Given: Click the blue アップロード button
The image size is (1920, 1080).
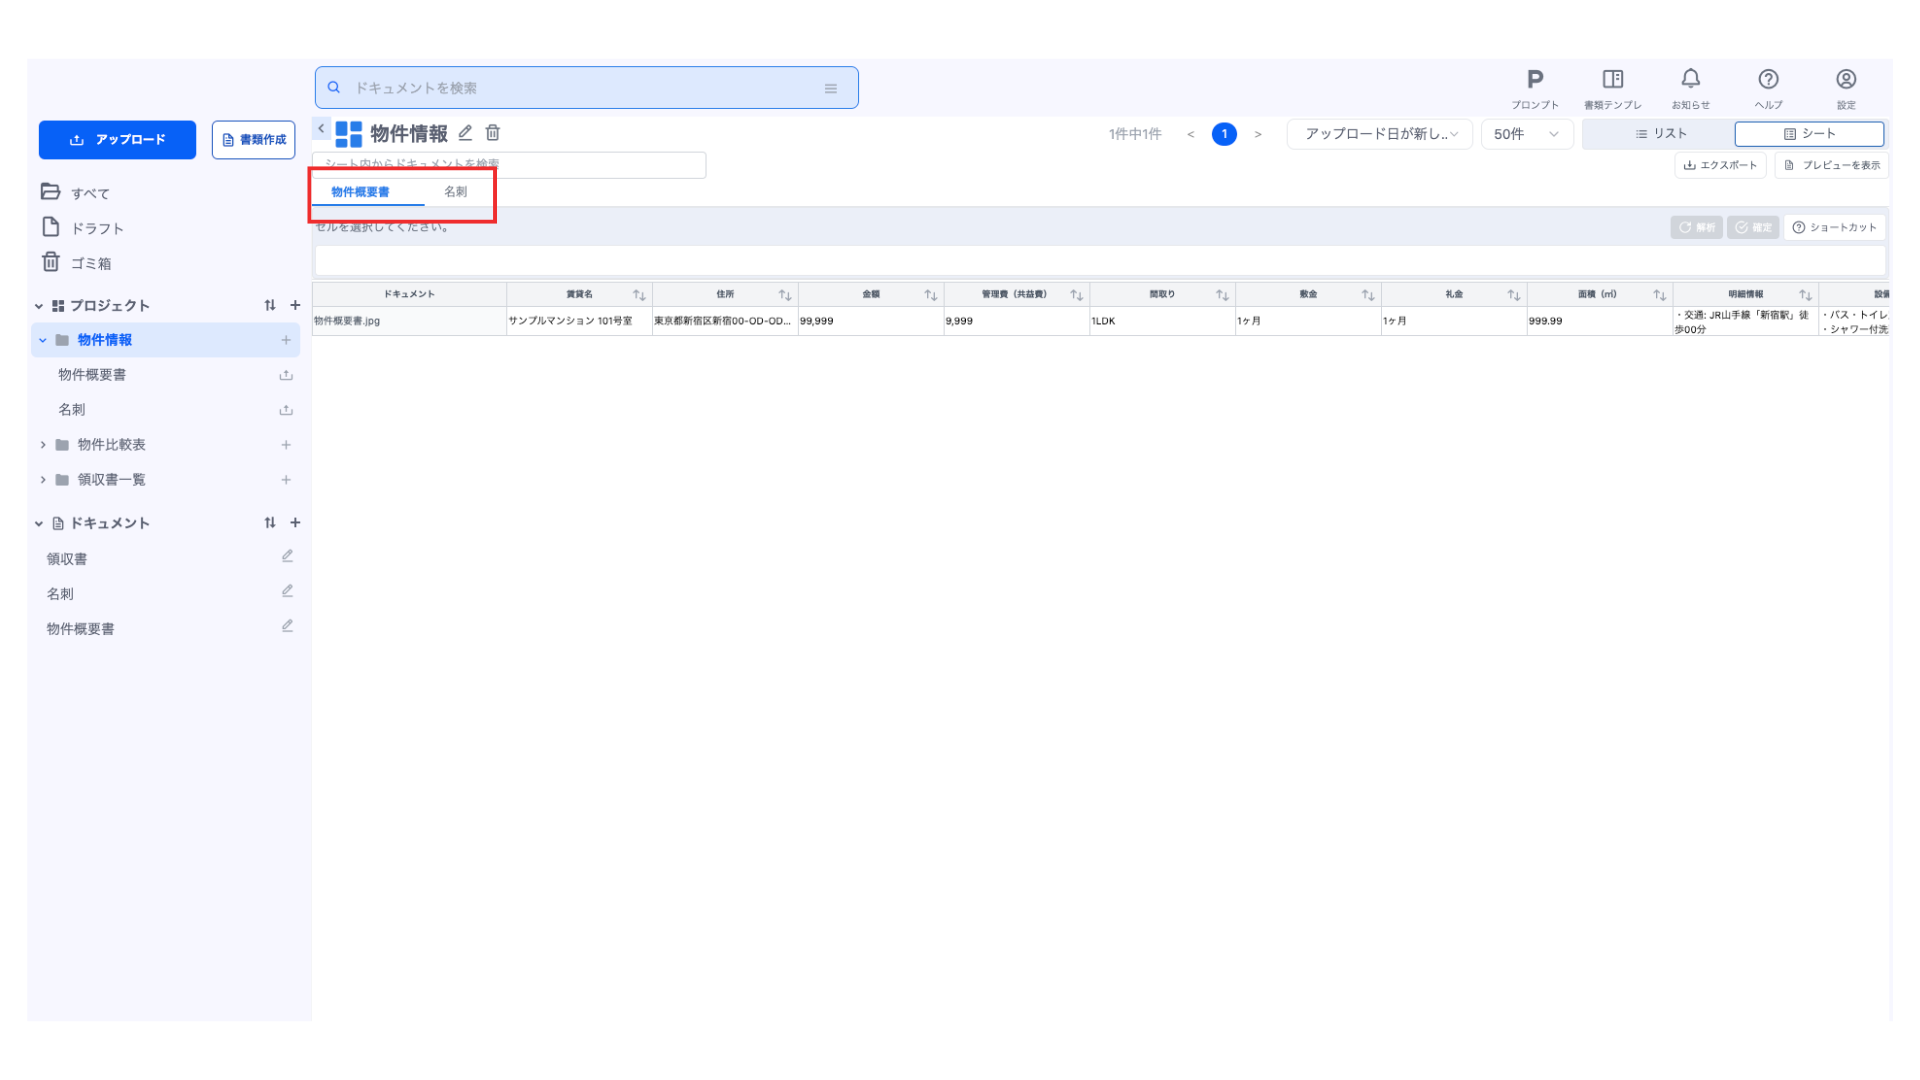Looking at the screenshot, I should pyautogui.click(x=117, y=140).
